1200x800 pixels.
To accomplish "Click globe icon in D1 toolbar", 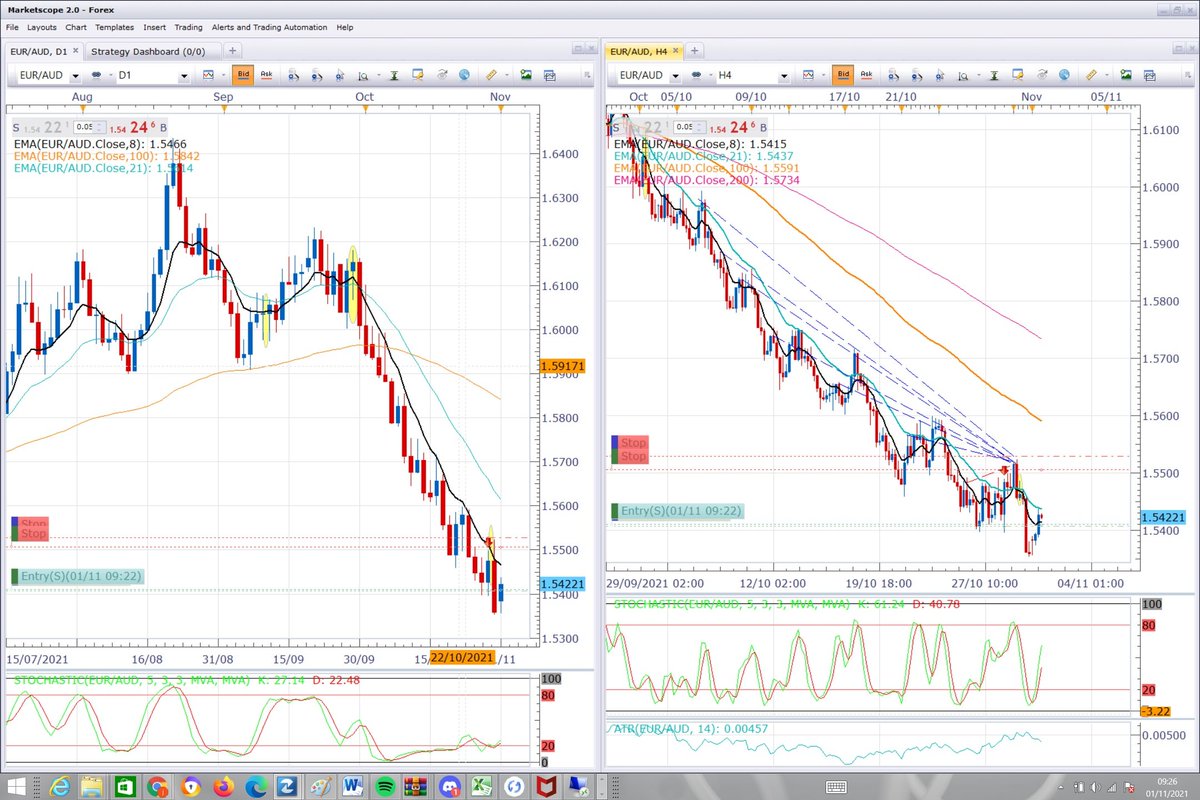I will (x=464, y=75).
